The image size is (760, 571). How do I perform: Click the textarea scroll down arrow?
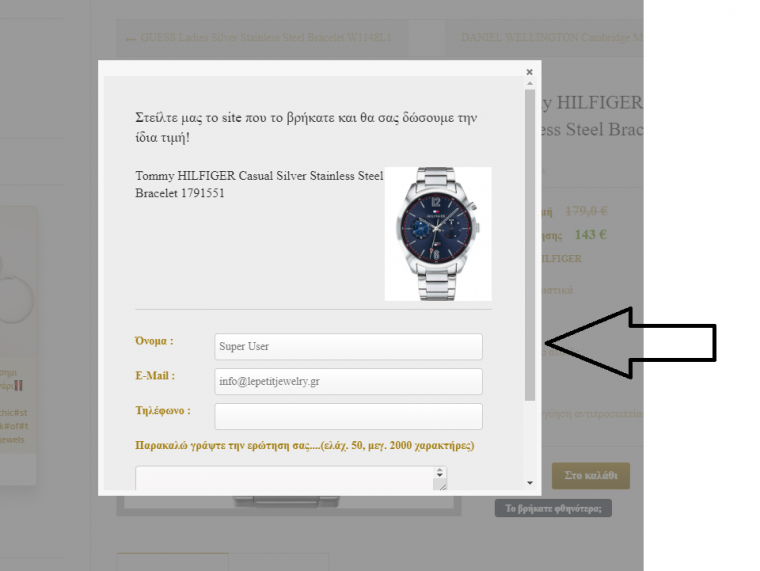[x=440, y=475]
